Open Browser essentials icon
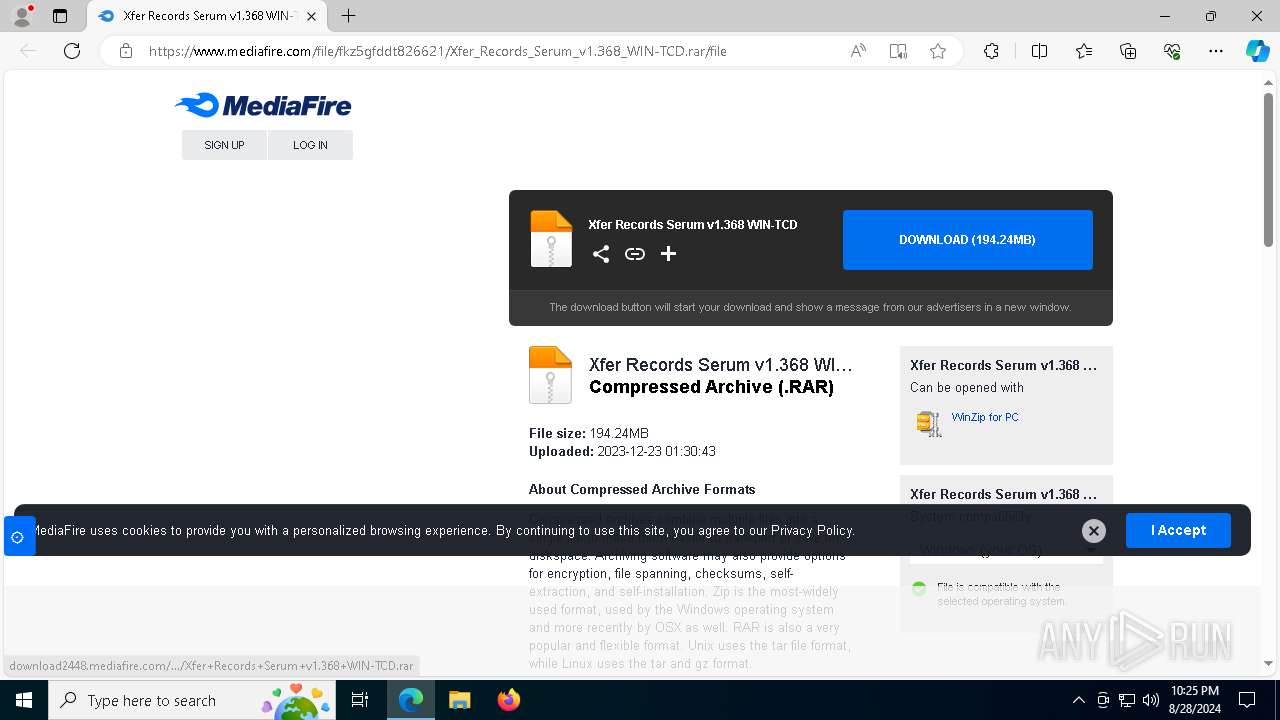The image size is (1280, 720). pos(1172,51)
